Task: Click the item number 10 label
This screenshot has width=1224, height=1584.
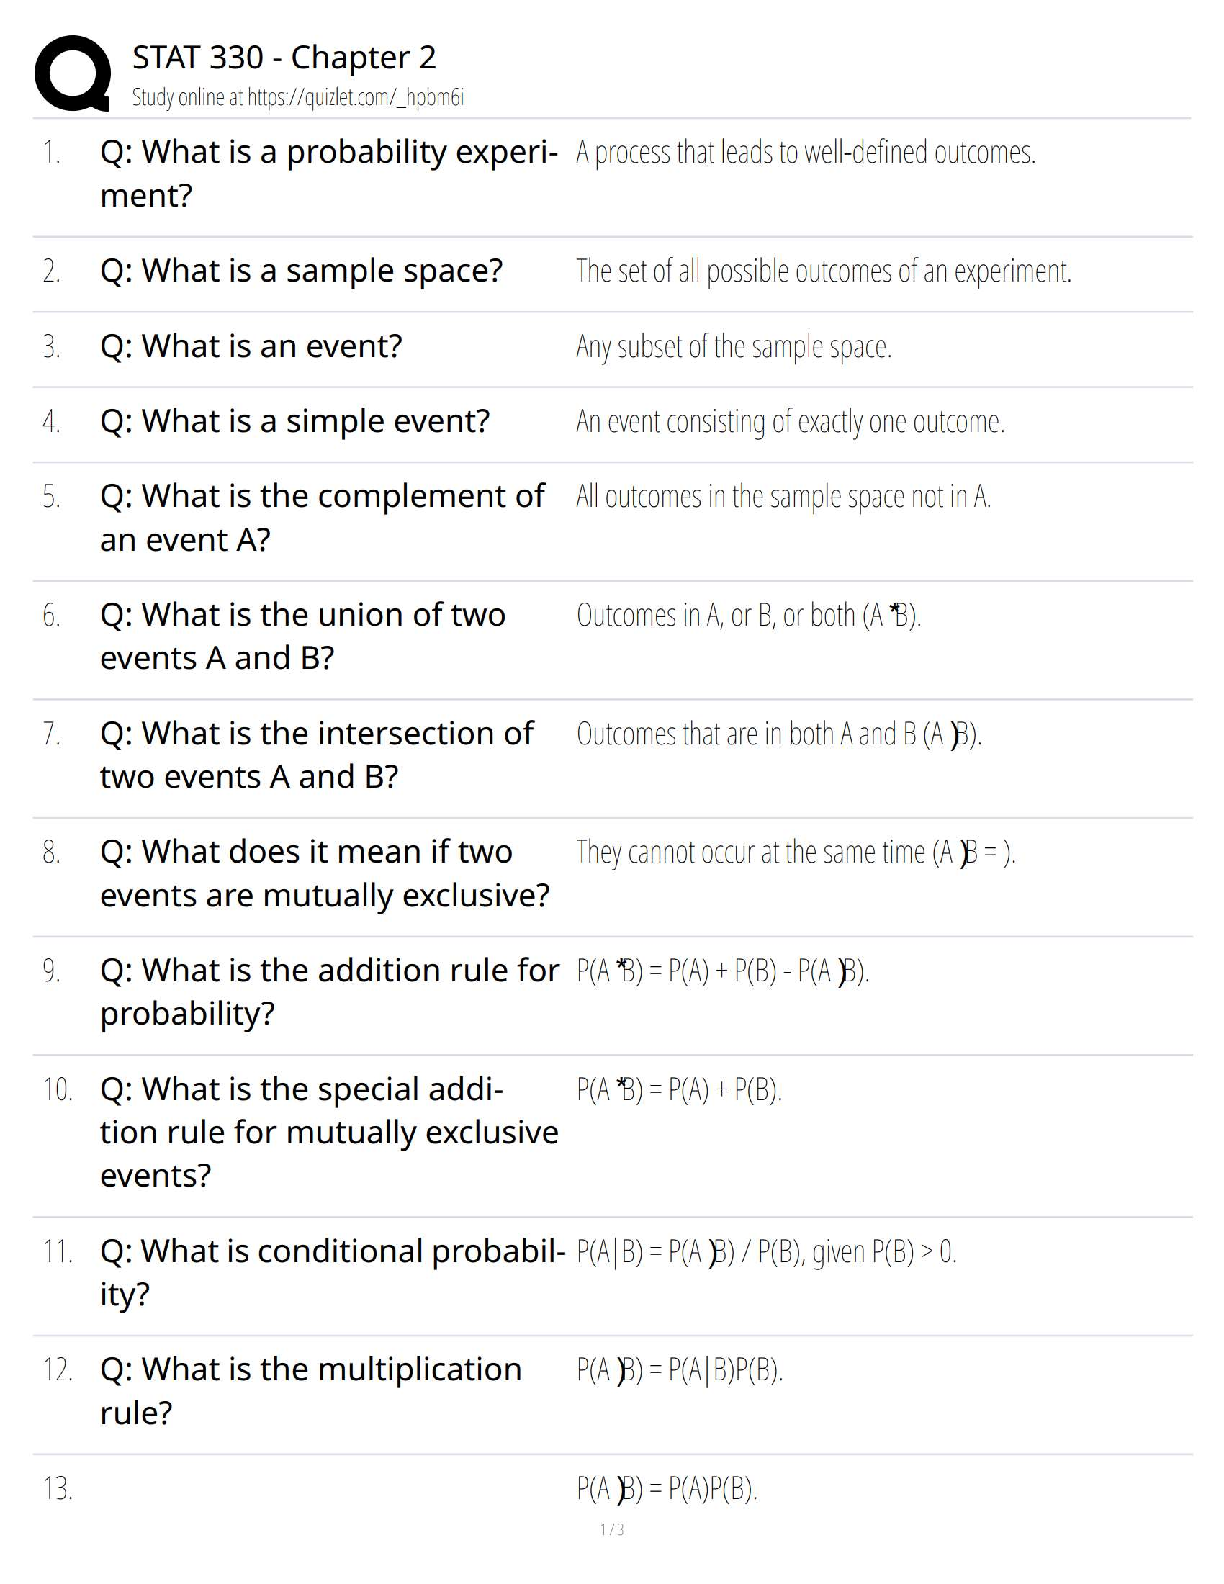Action: (57, 1089)
